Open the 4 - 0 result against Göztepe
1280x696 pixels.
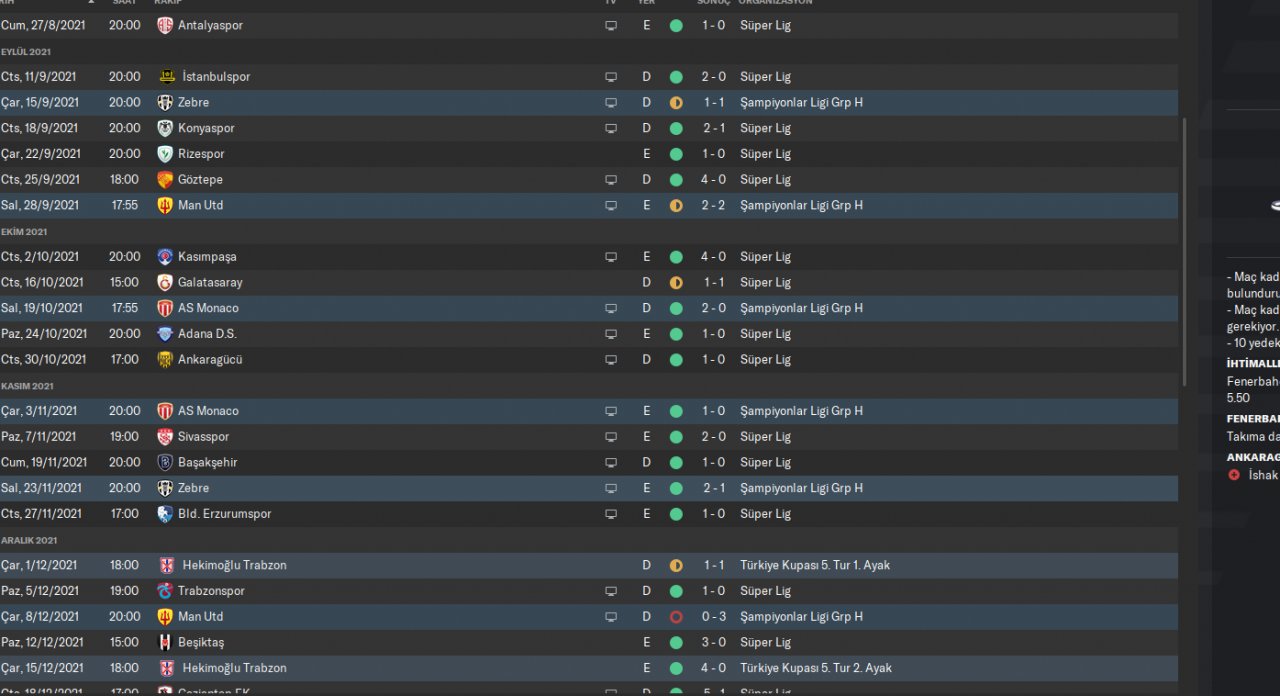tap(713, 180)
